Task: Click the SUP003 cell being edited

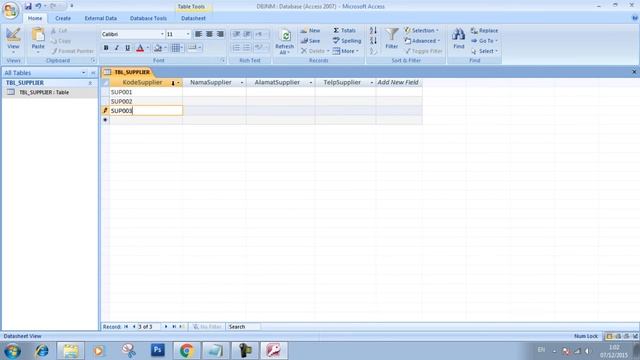Action: click(x=146, y=111)
